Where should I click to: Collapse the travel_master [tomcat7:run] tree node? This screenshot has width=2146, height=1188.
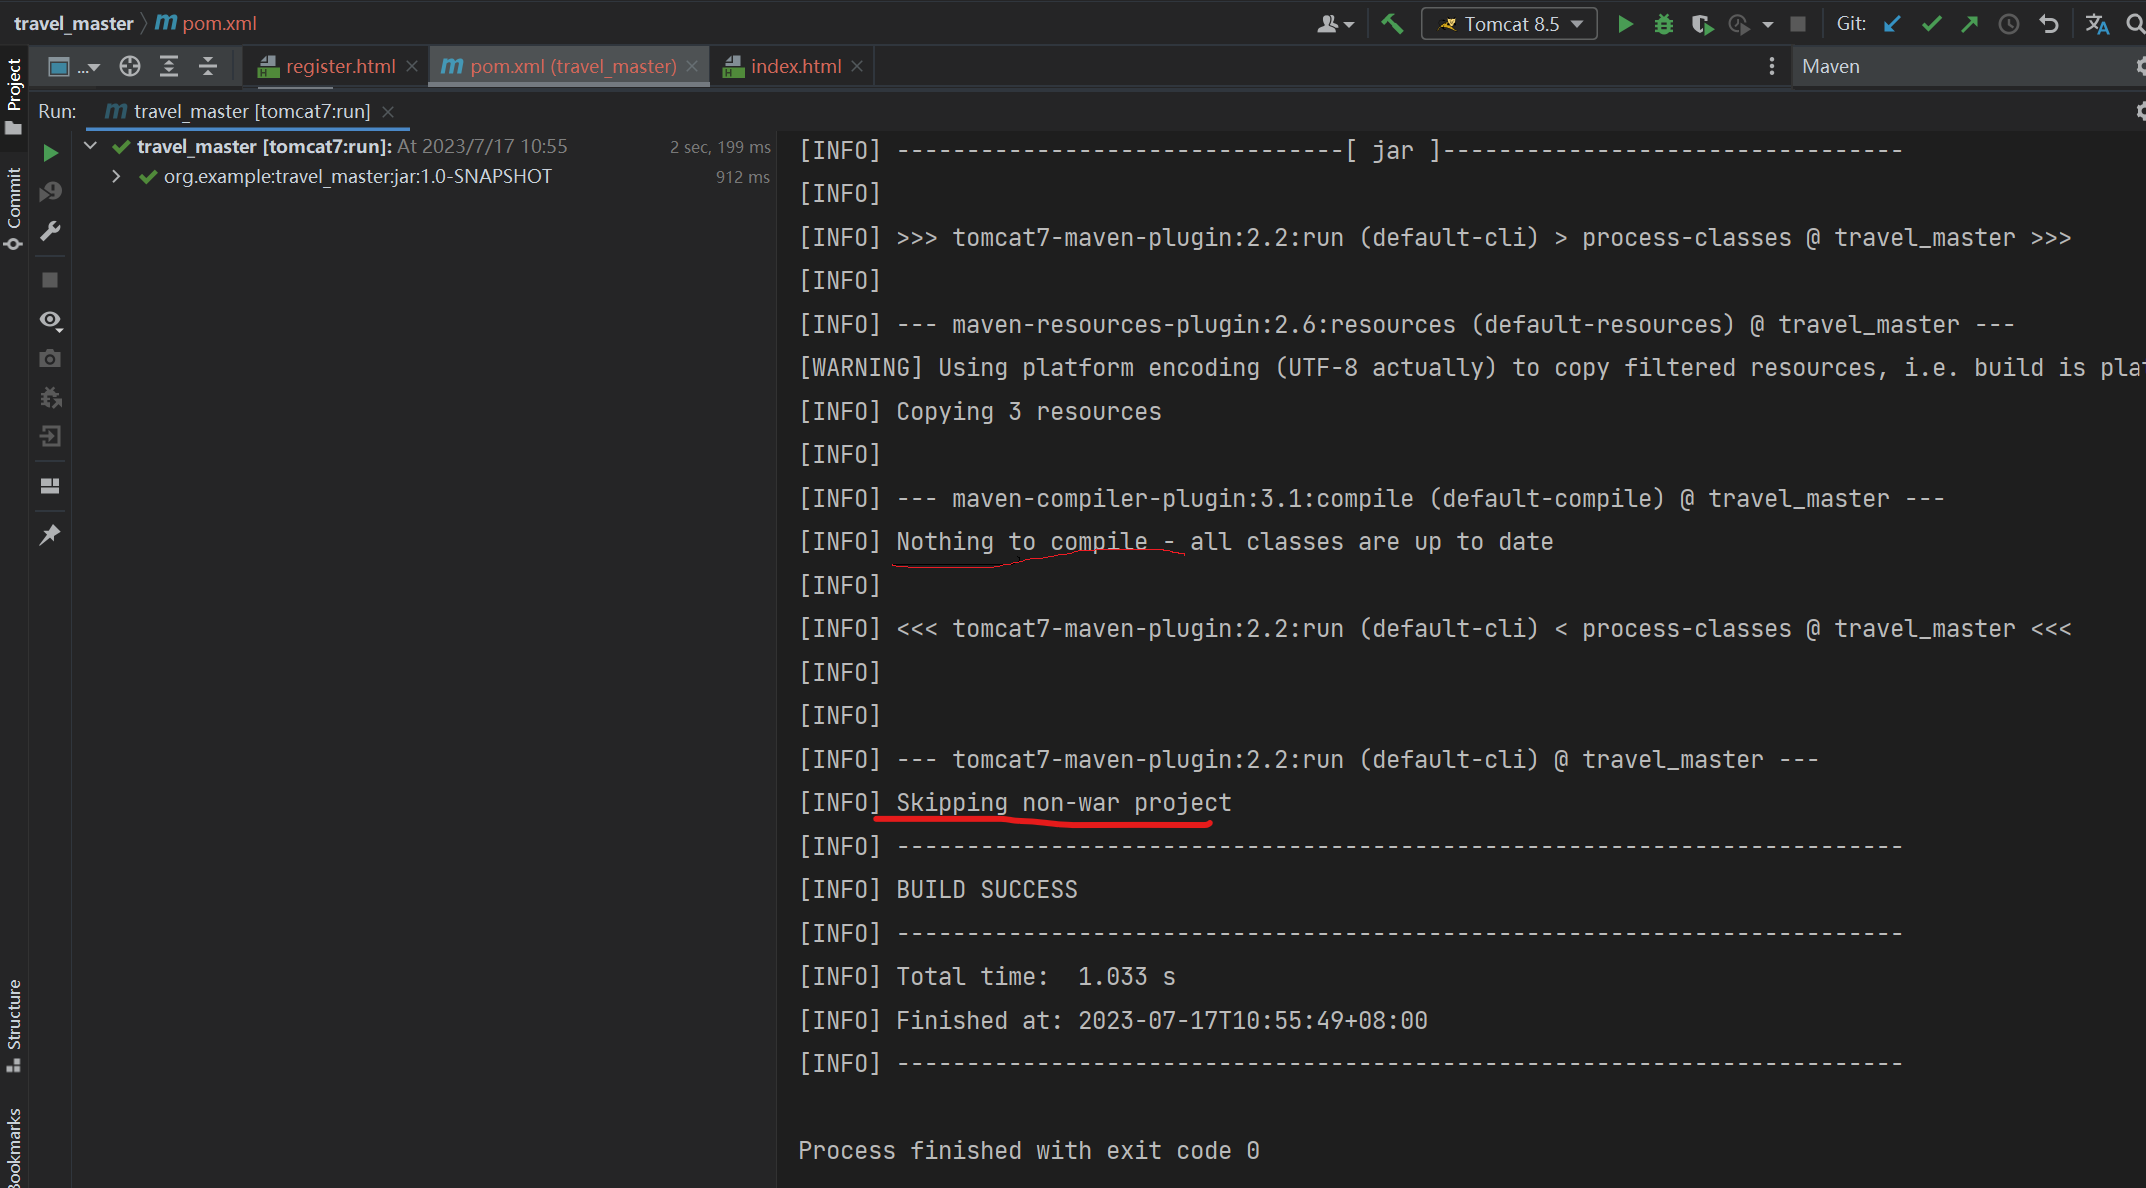coord(91,147)
